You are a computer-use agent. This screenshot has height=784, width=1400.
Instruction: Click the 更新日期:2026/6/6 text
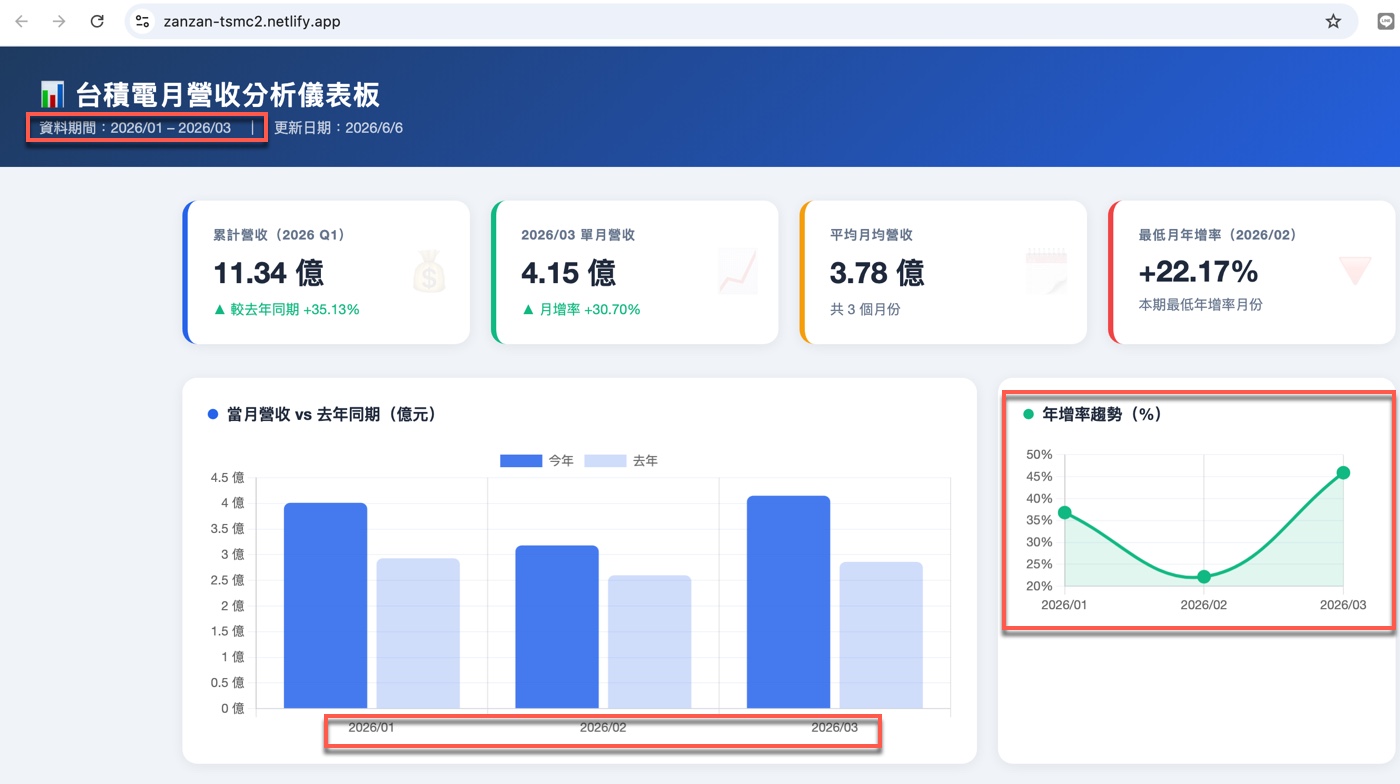[338, 128]
